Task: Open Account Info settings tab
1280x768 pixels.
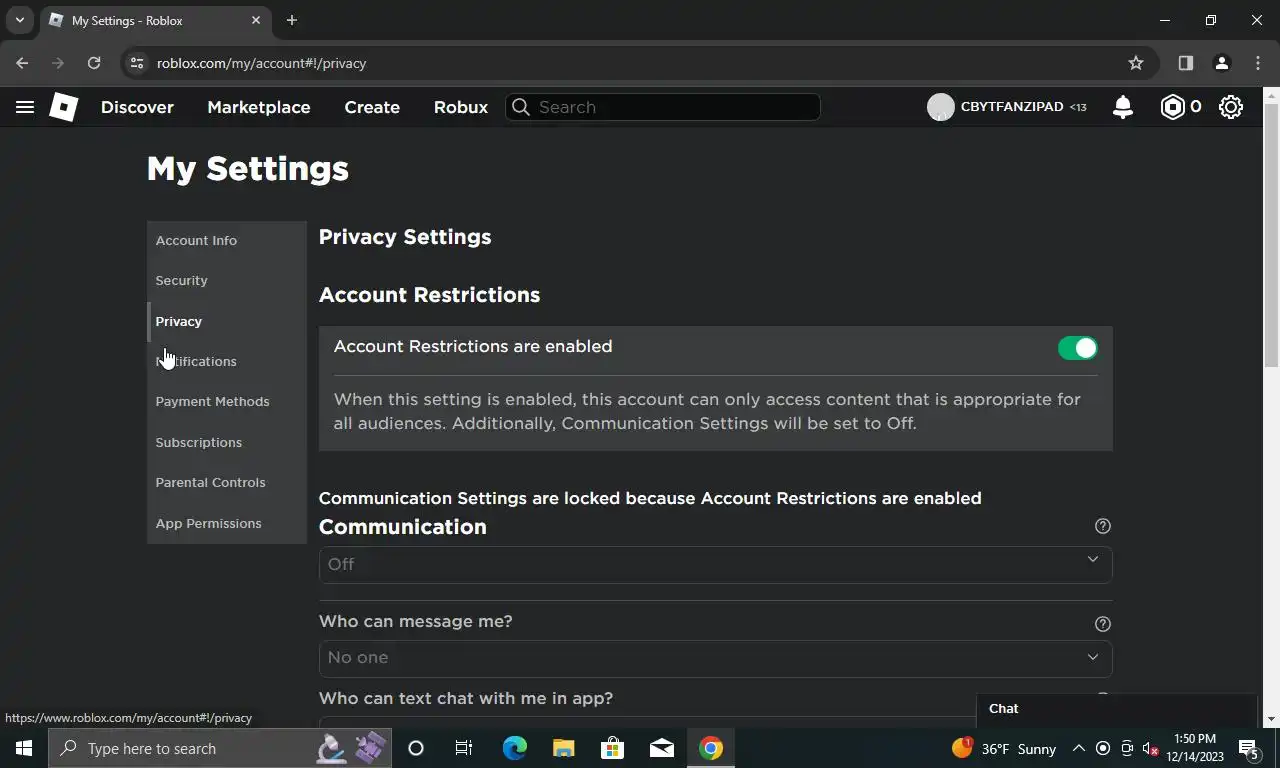Action: coord(226,241)
